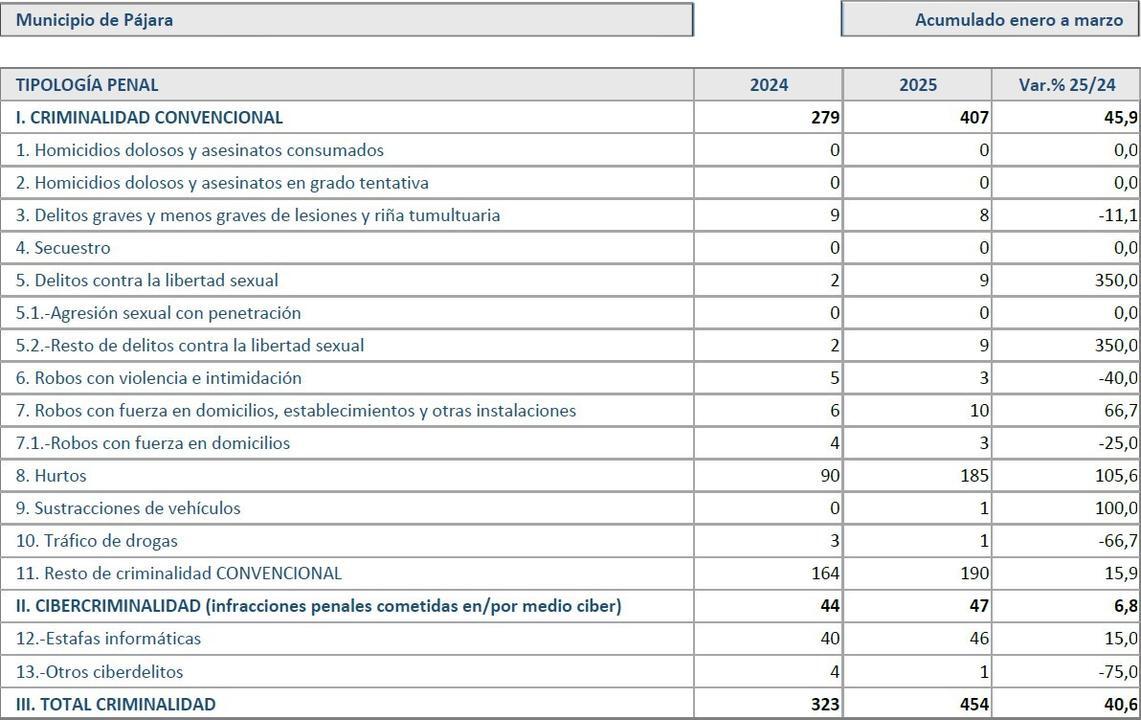This screenshot has height=720, width=1141.
Task: Click the '8. Hurtos' row label
Action: tap(51, 476)
